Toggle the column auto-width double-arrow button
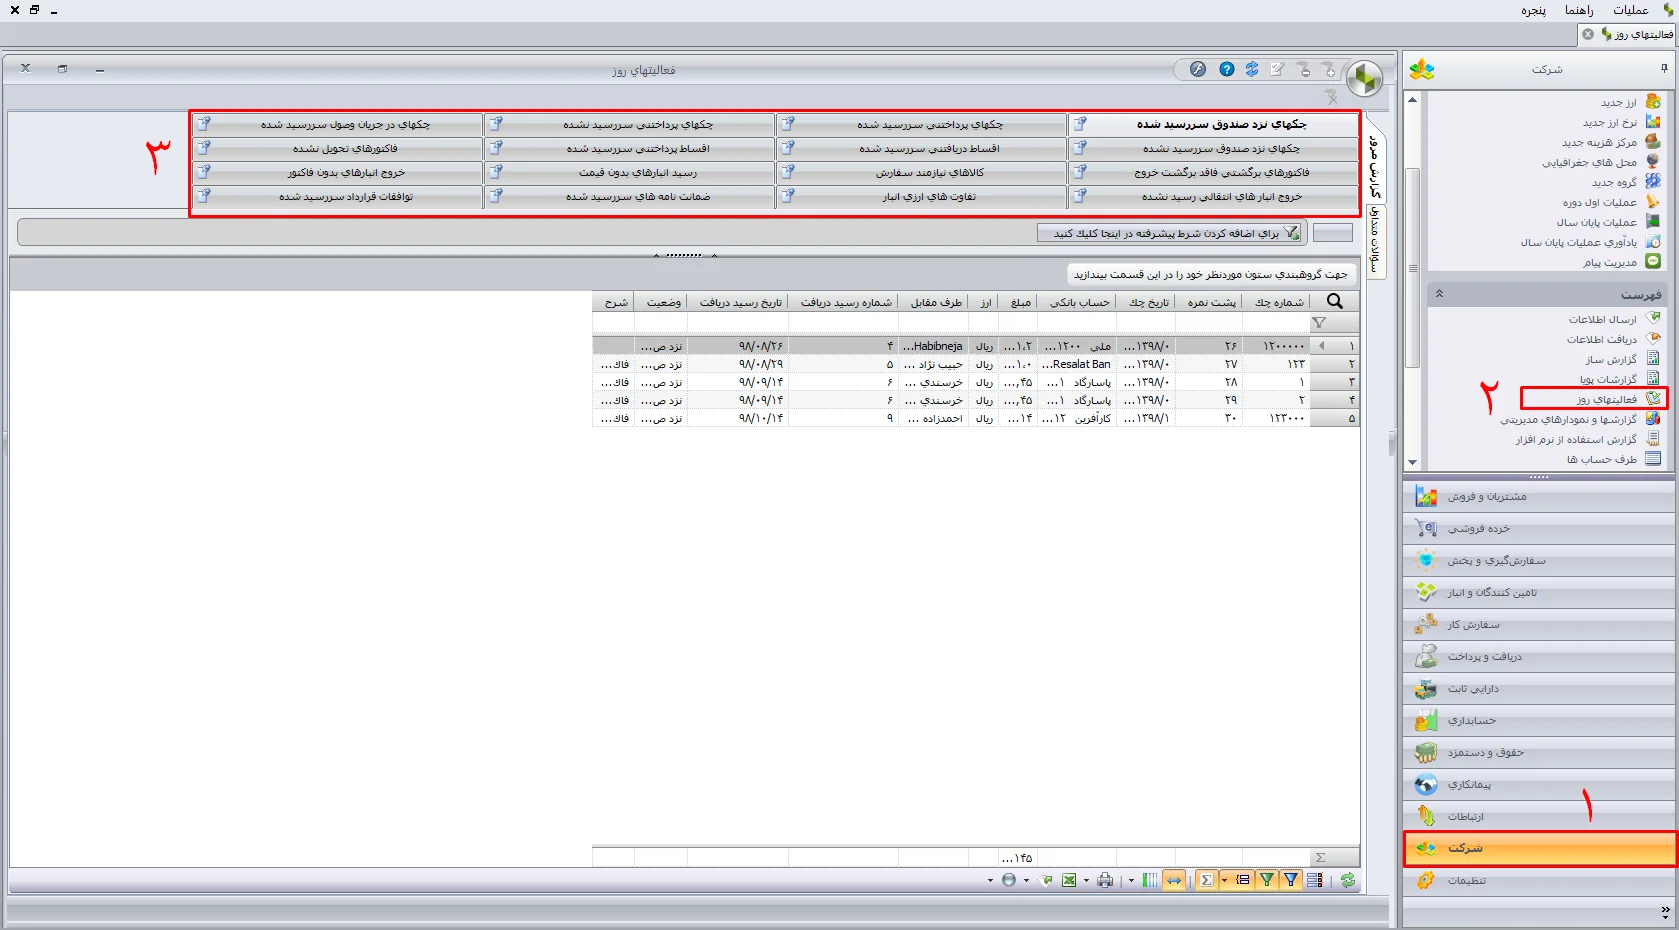1679x930 pixels. click(x=1174, y=880)
